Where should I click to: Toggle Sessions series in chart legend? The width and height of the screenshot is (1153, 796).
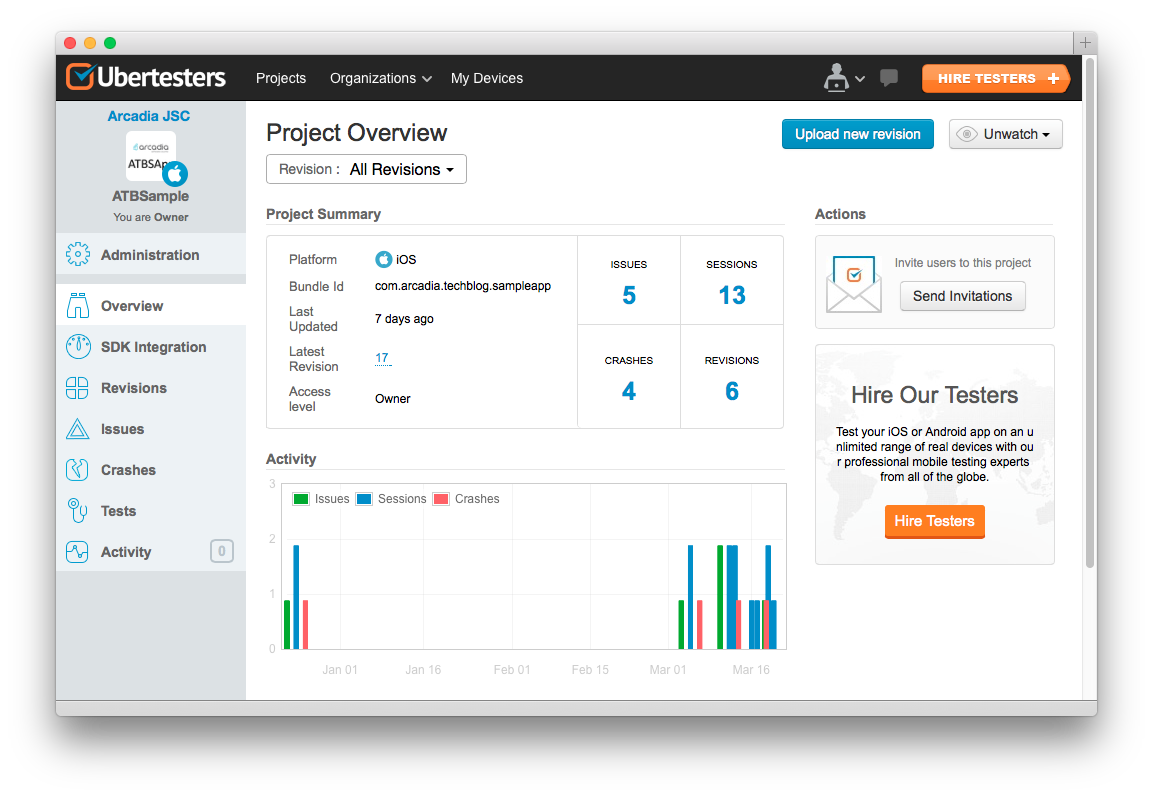pyautogui.click(x=391, y=499)
